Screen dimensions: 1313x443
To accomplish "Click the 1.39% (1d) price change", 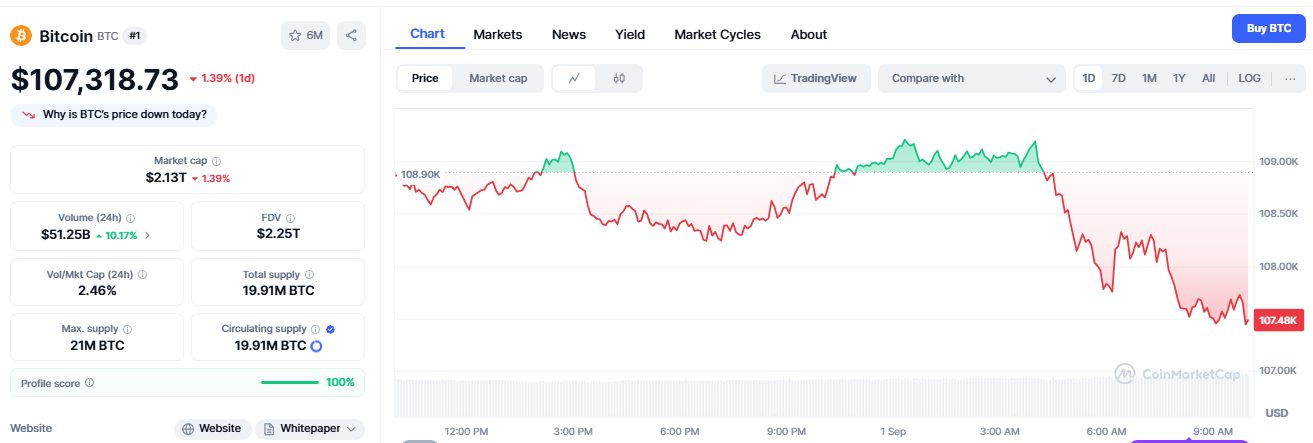I will coord(221,78).
